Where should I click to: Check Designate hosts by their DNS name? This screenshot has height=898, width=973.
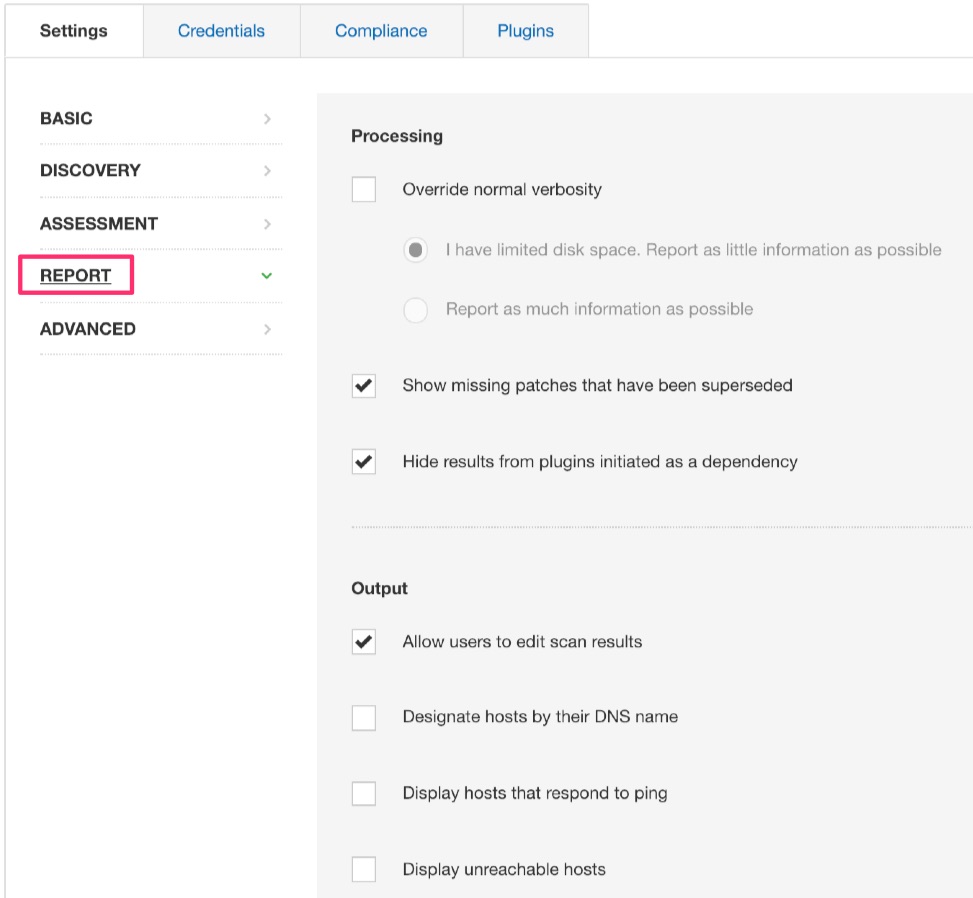click(x=364, y=717)
